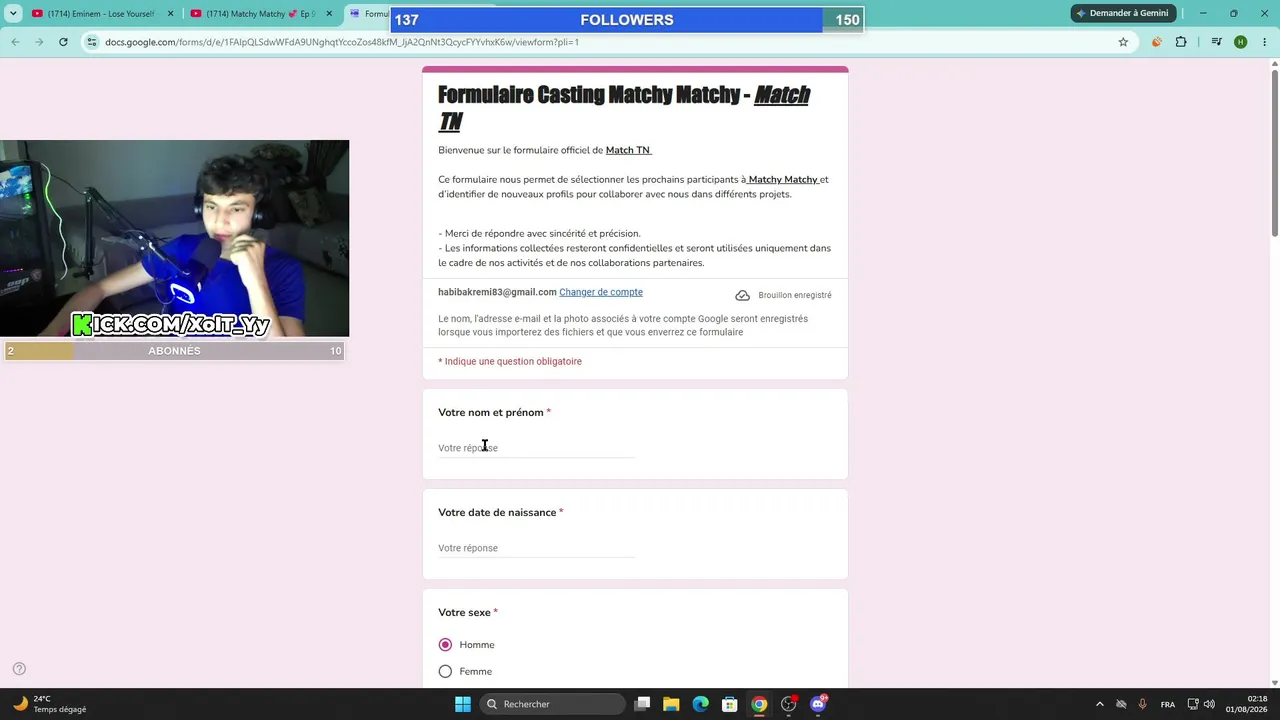Launch Microsoft Edge from the taskbar
The height and width of the screenshot is (720, 1280).
701,704
